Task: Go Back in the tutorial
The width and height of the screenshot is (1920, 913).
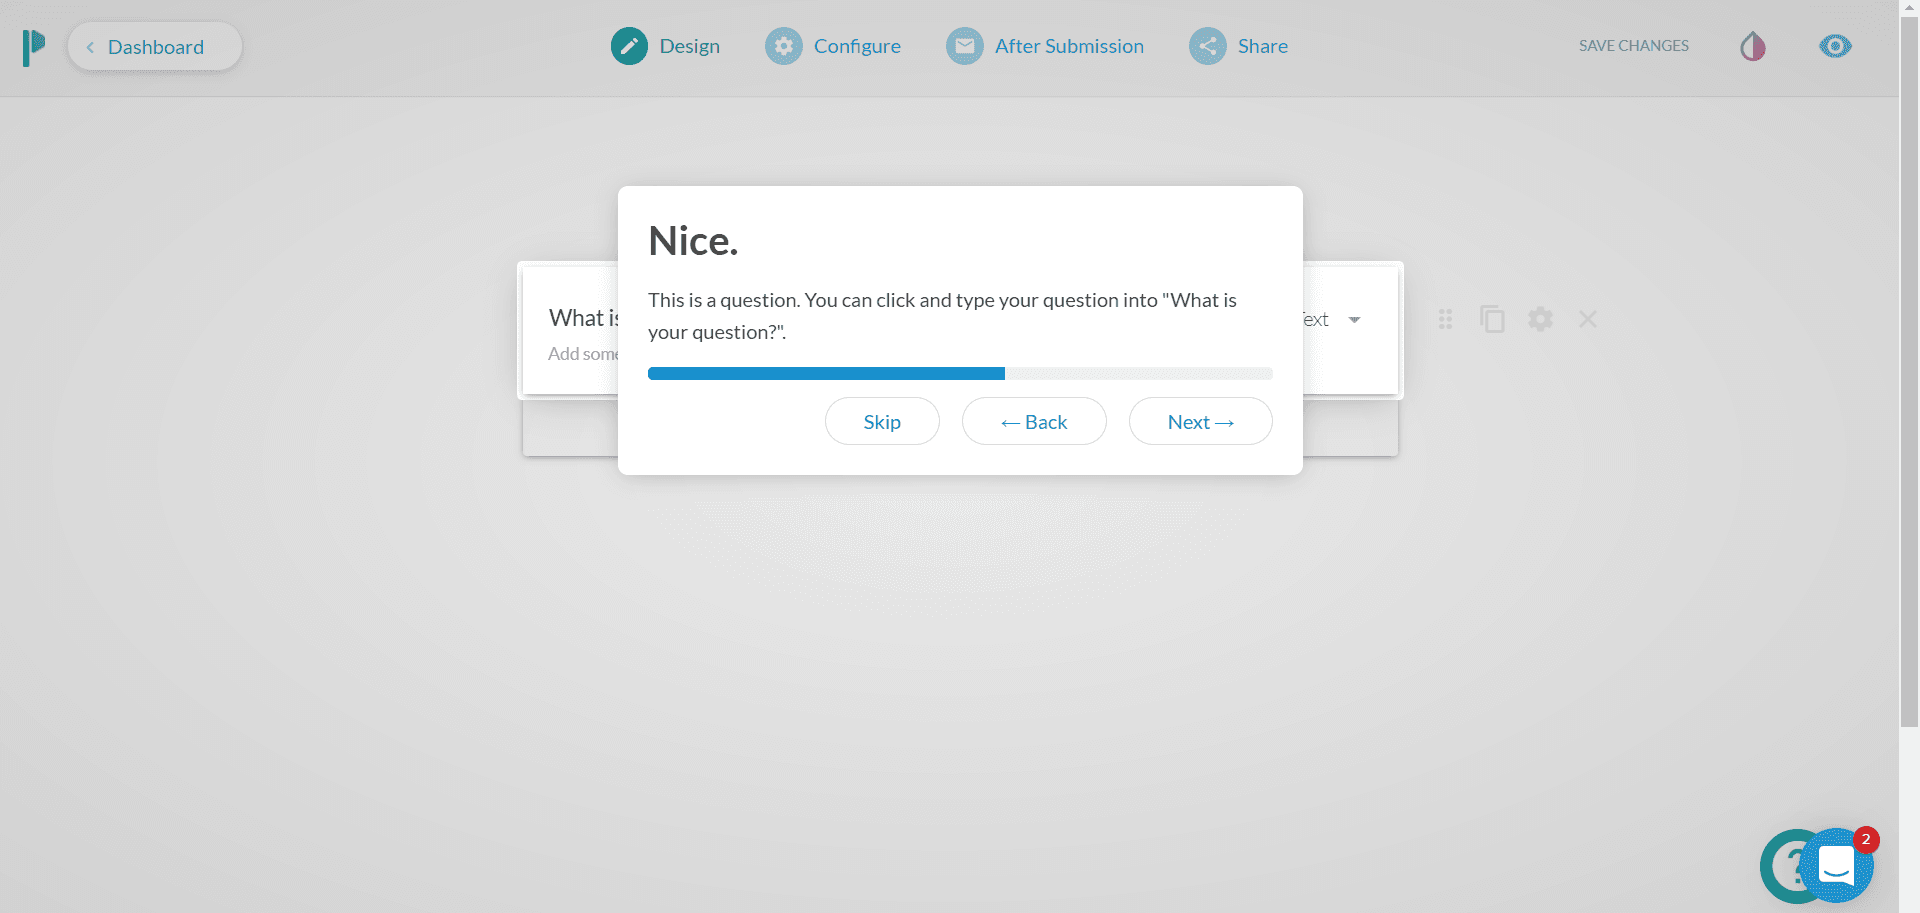Action: pos(1034,421)
